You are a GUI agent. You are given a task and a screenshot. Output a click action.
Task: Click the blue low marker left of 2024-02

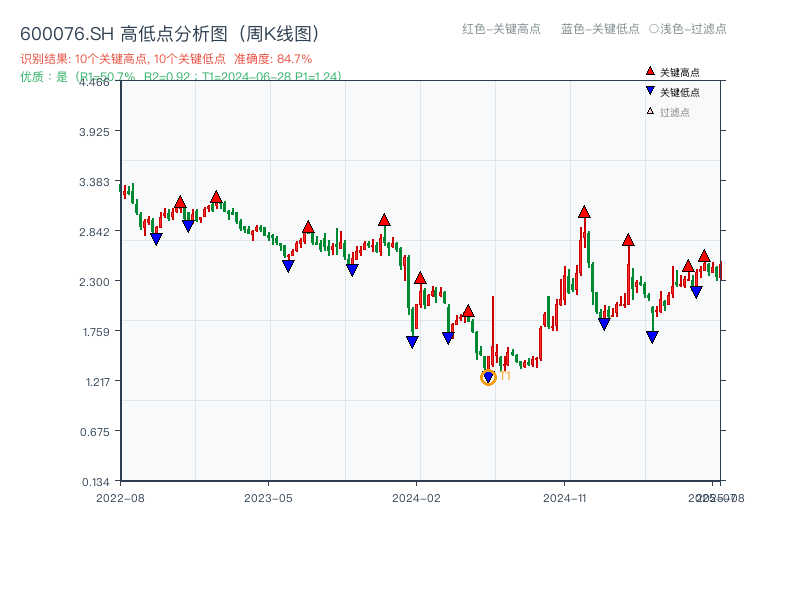pyautogui.click(x=412, y=342)
